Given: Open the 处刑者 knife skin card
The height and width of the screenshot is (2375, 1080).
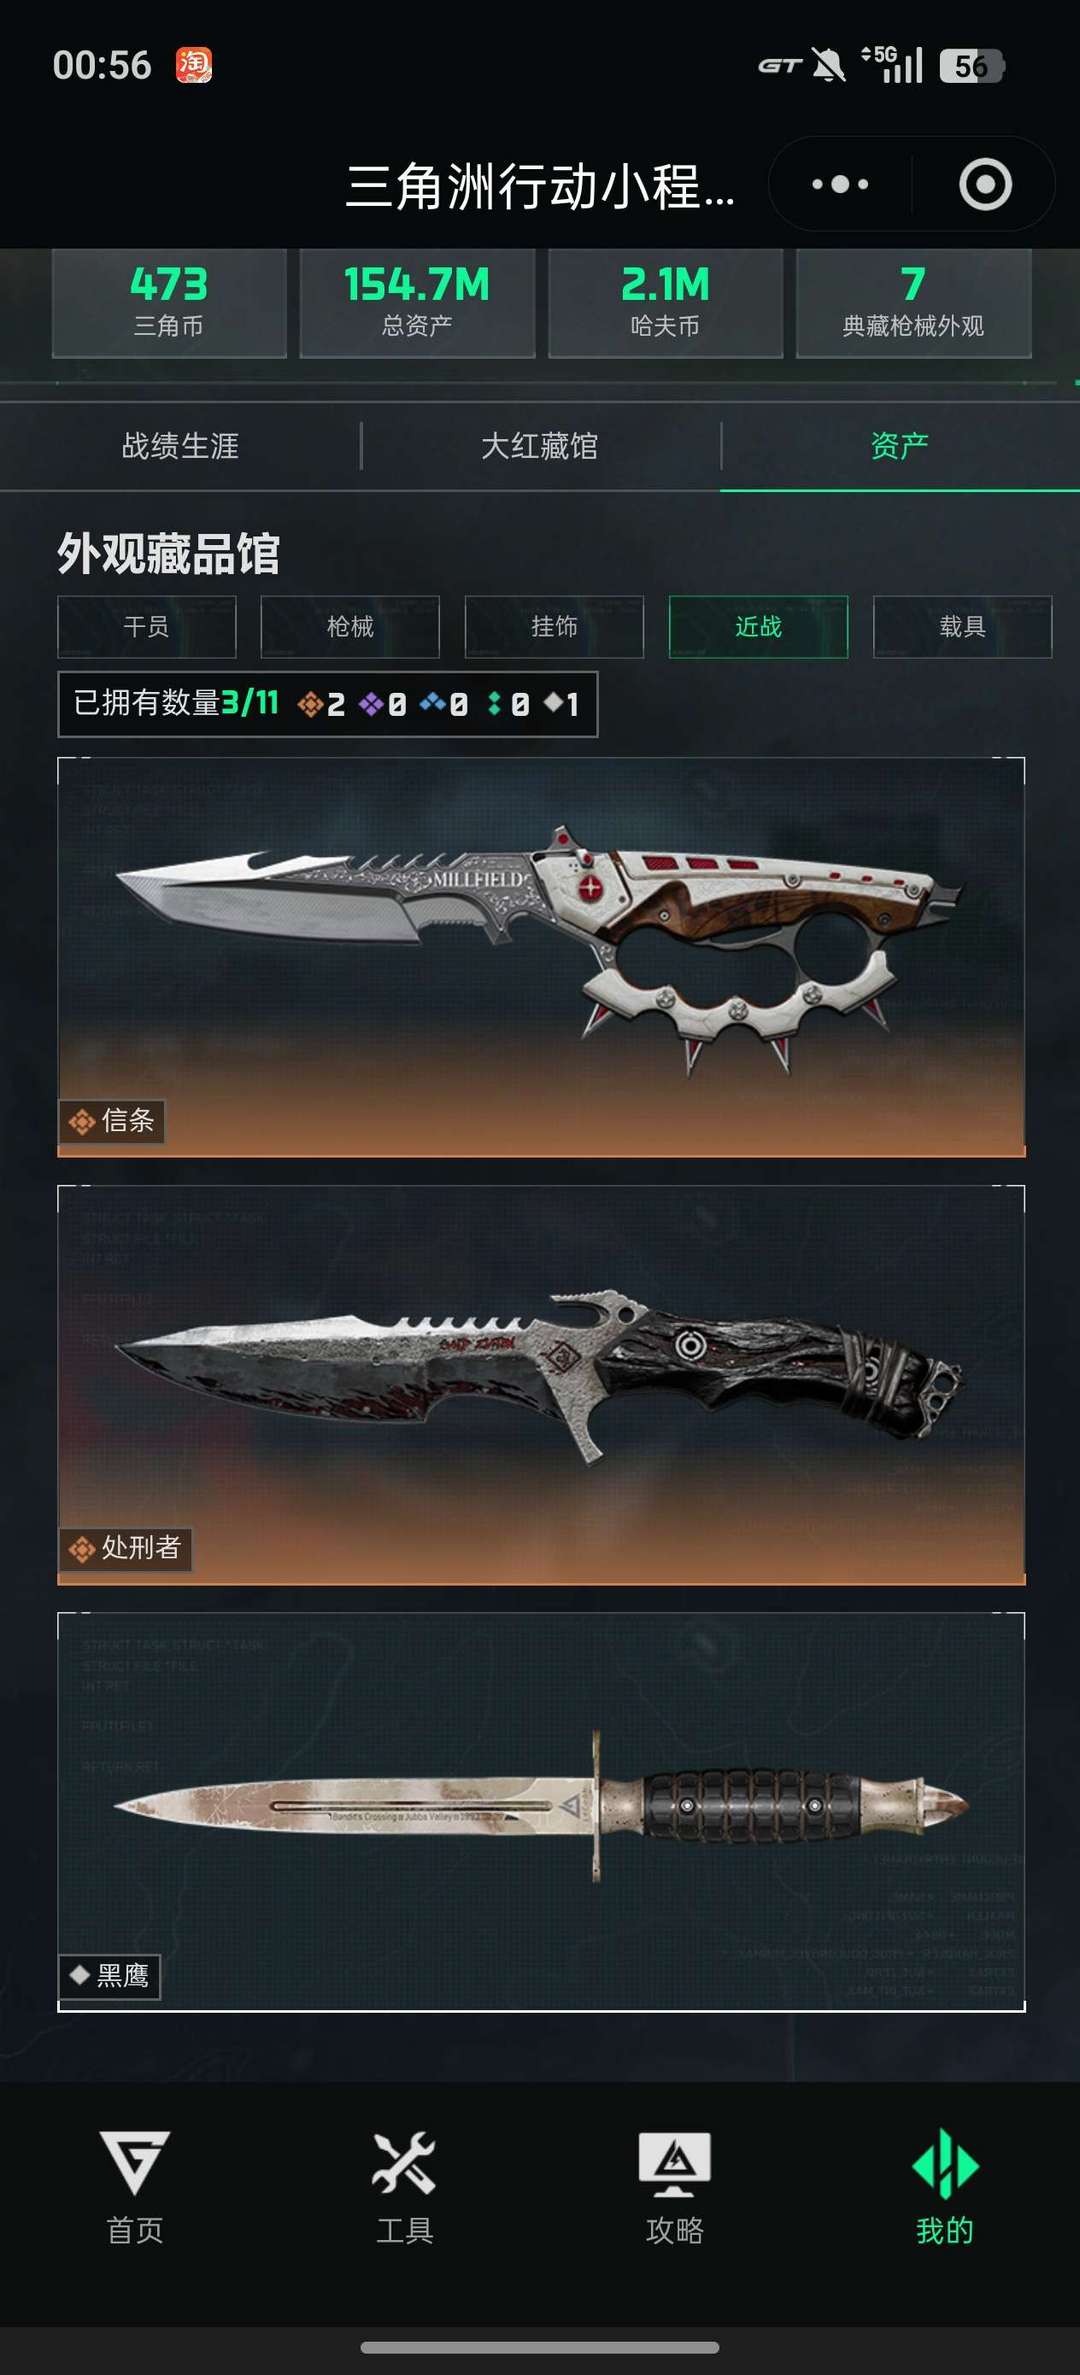Looking at the screenshot, I should (541, 1385).
